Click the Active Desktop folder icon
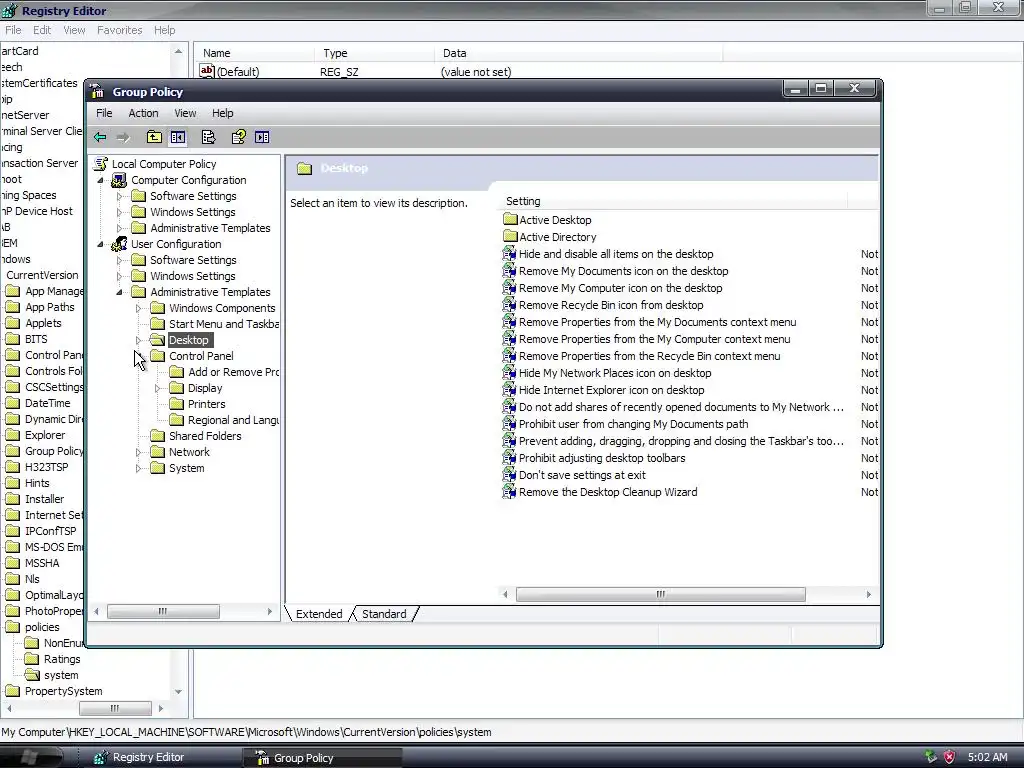This screenshot has height=768, width=1024. coord(510,219)
